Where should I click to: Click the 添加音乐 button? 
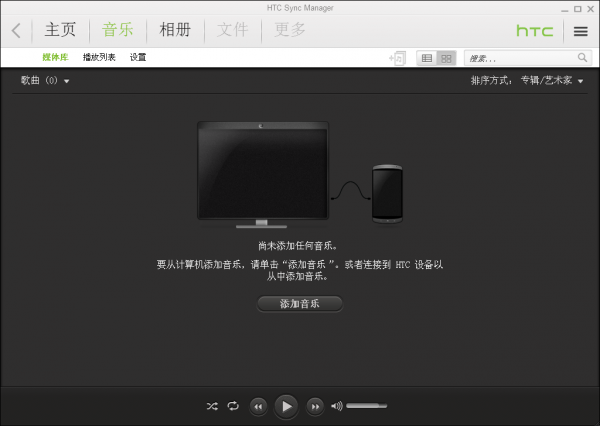coord(300,304)
